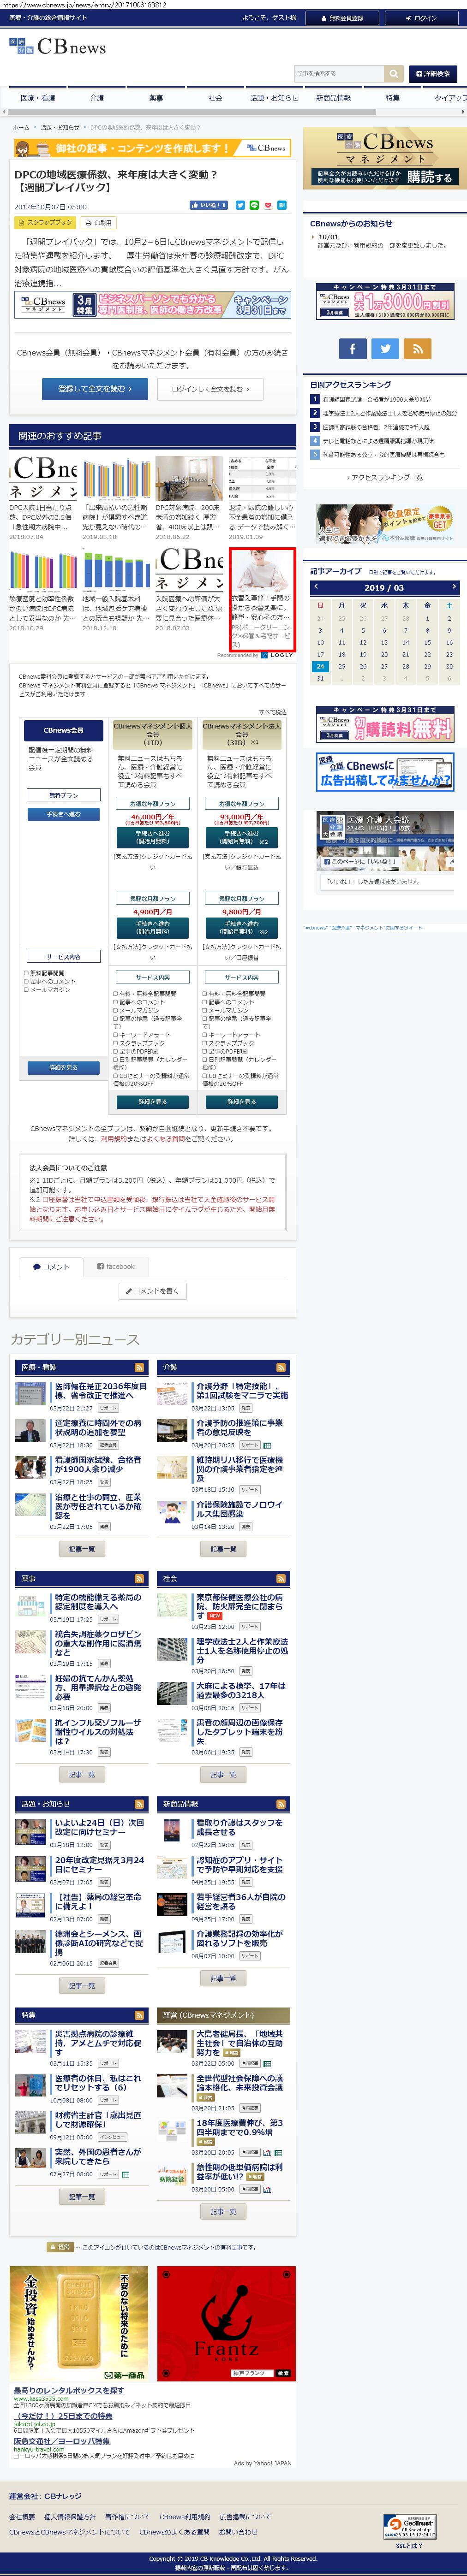
Task: Click ログイン button in top bar
Action: pos(422,18)
